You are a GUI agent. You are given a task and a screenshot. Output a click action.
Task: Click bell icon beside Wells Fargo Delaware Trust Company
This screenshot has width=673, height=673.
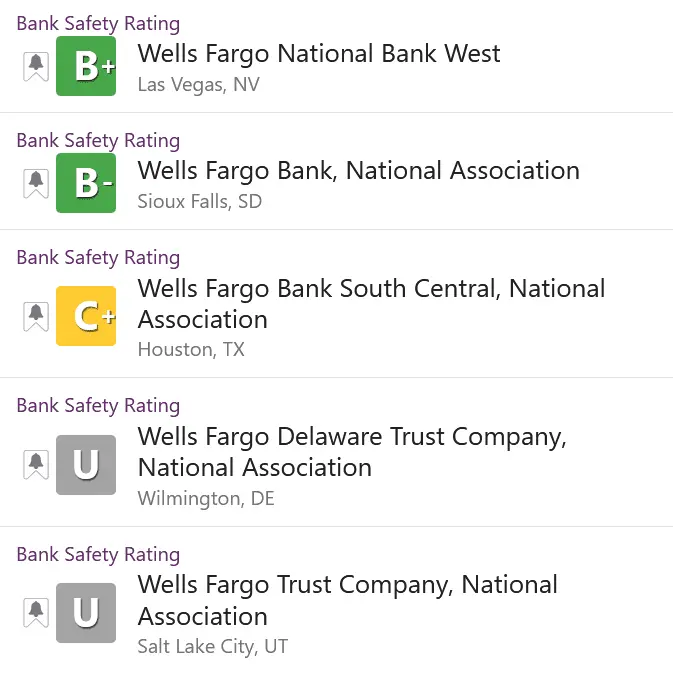(36, 465)
